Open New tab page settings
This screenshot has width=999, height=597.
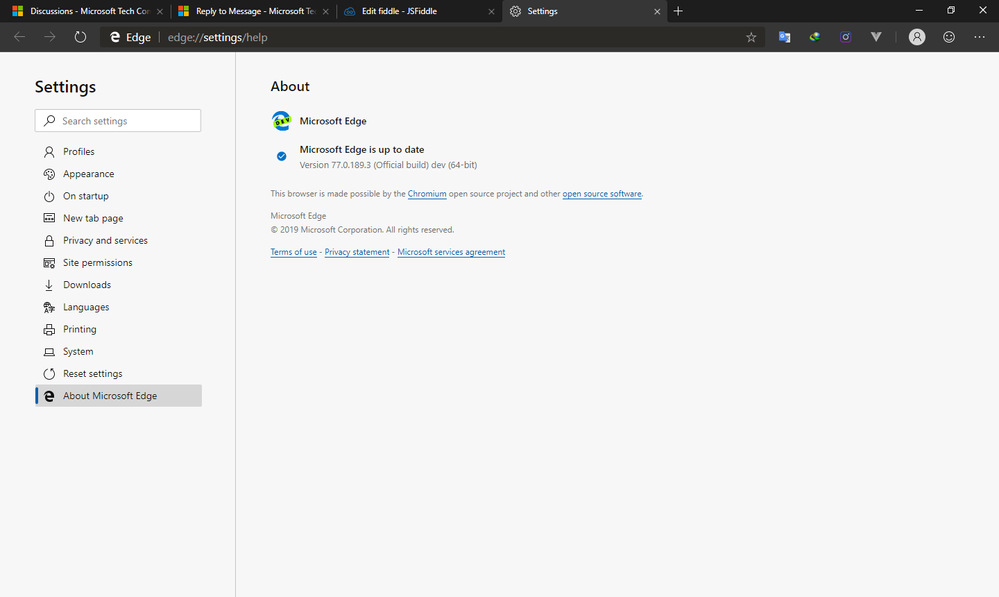(119, 218)
